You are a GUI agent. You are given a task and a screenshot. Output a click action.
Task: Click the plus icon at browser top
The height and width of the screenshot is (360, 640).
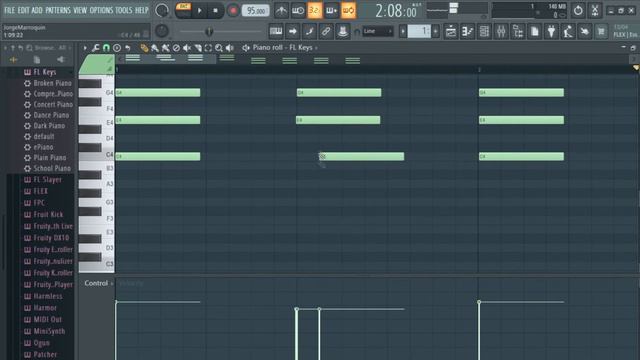point(13,60)
